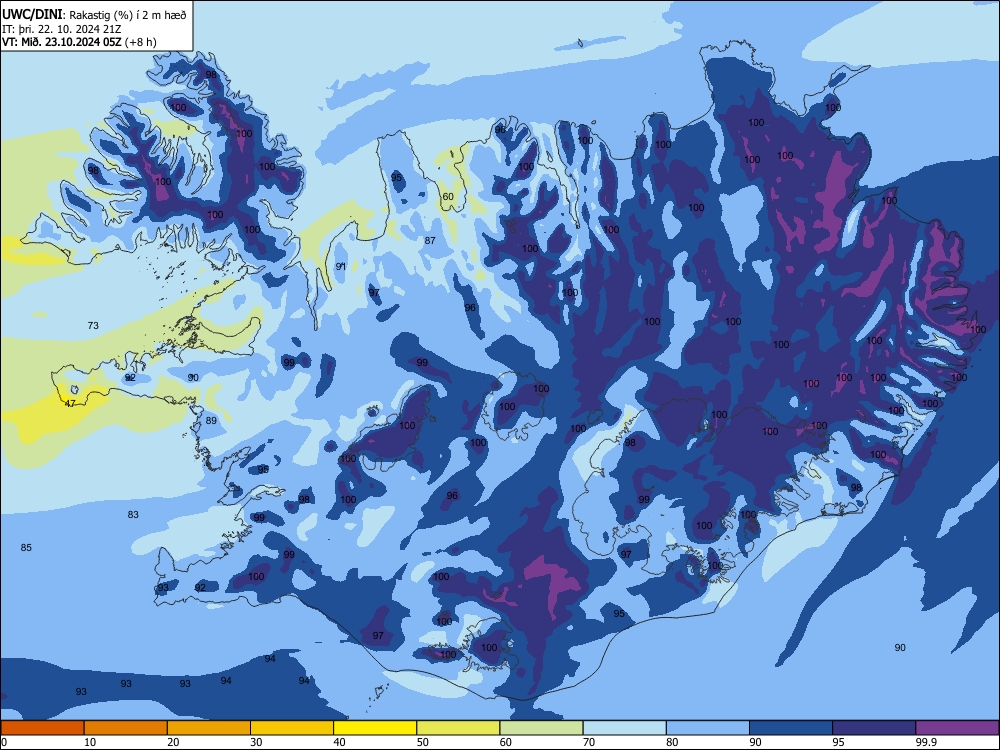
Task: Click the 'VT: Mið. 23.10.2024 05Z (+8 h)' line
Action: coord(79,42)
